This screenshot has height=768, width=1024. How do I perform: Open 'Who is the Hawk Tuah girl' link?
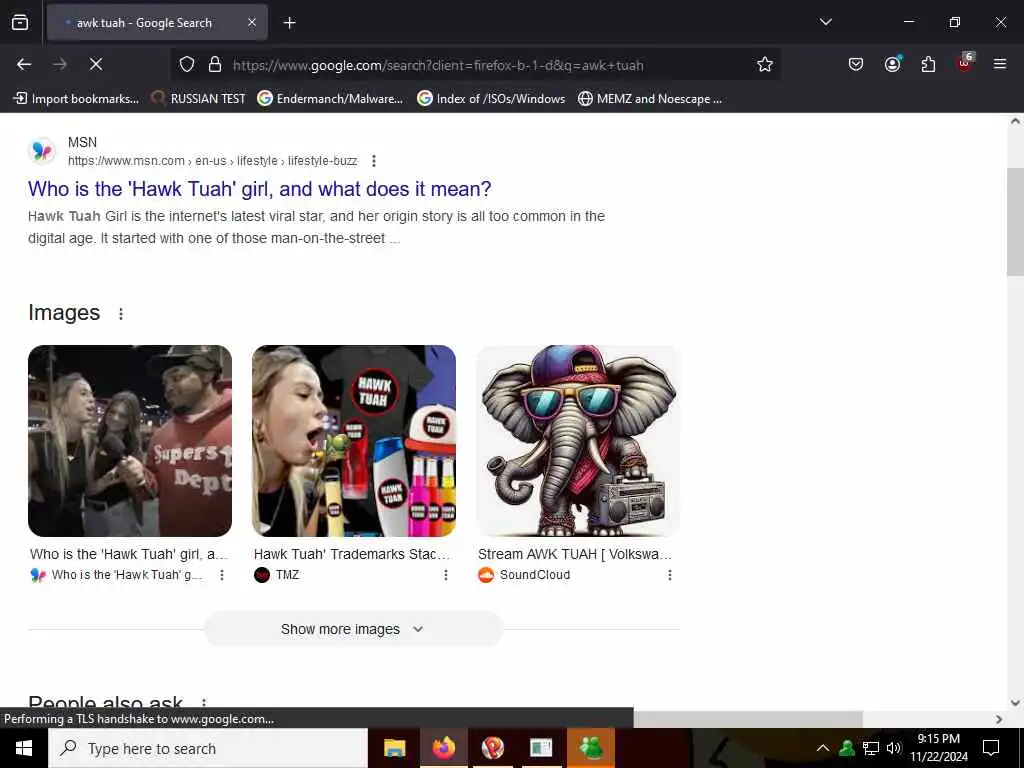[259, 189]
